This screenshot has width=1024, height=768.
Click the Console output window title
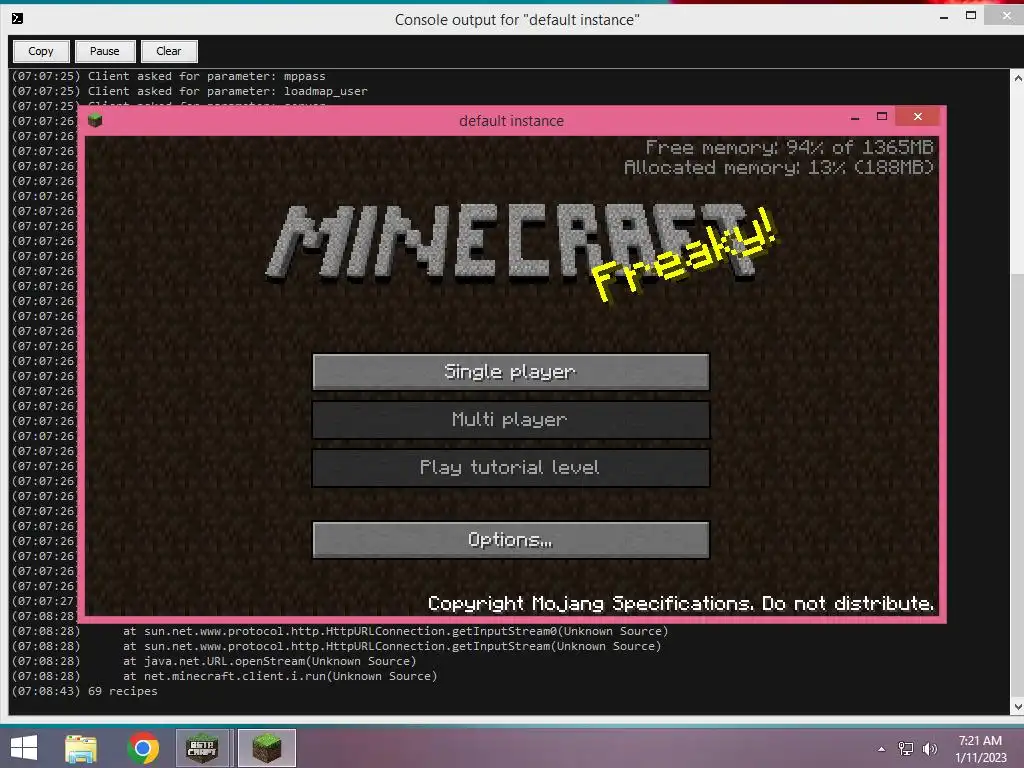(517, 20)
